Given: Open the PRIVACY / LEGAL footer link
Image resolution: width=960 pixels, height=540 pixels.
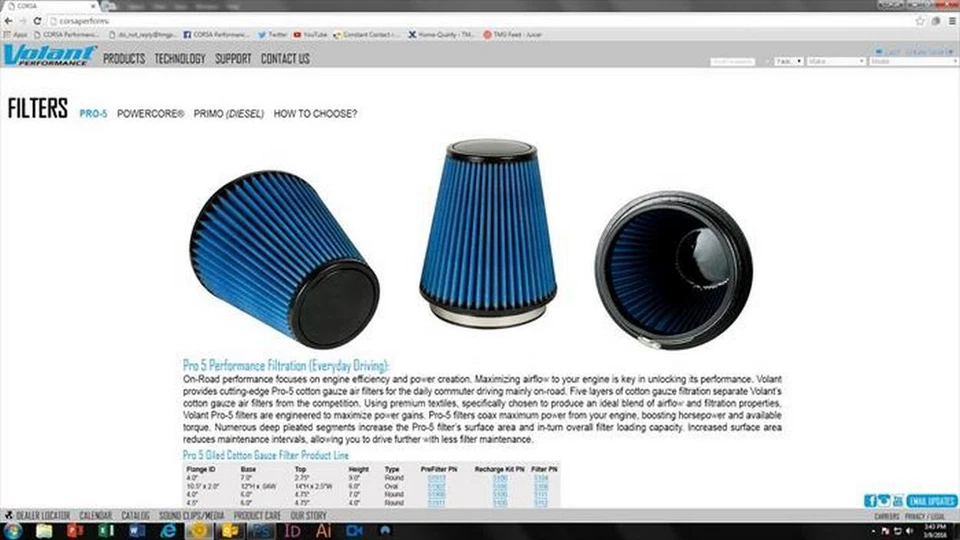Looking at the screenshot, I should pyautogui.click(x=925, y=517).
